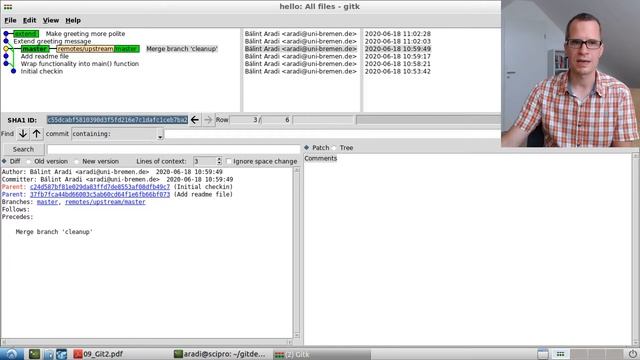Find next commit with down arrow
Screen dimensions: 640x360
click(x=23, y=133)
